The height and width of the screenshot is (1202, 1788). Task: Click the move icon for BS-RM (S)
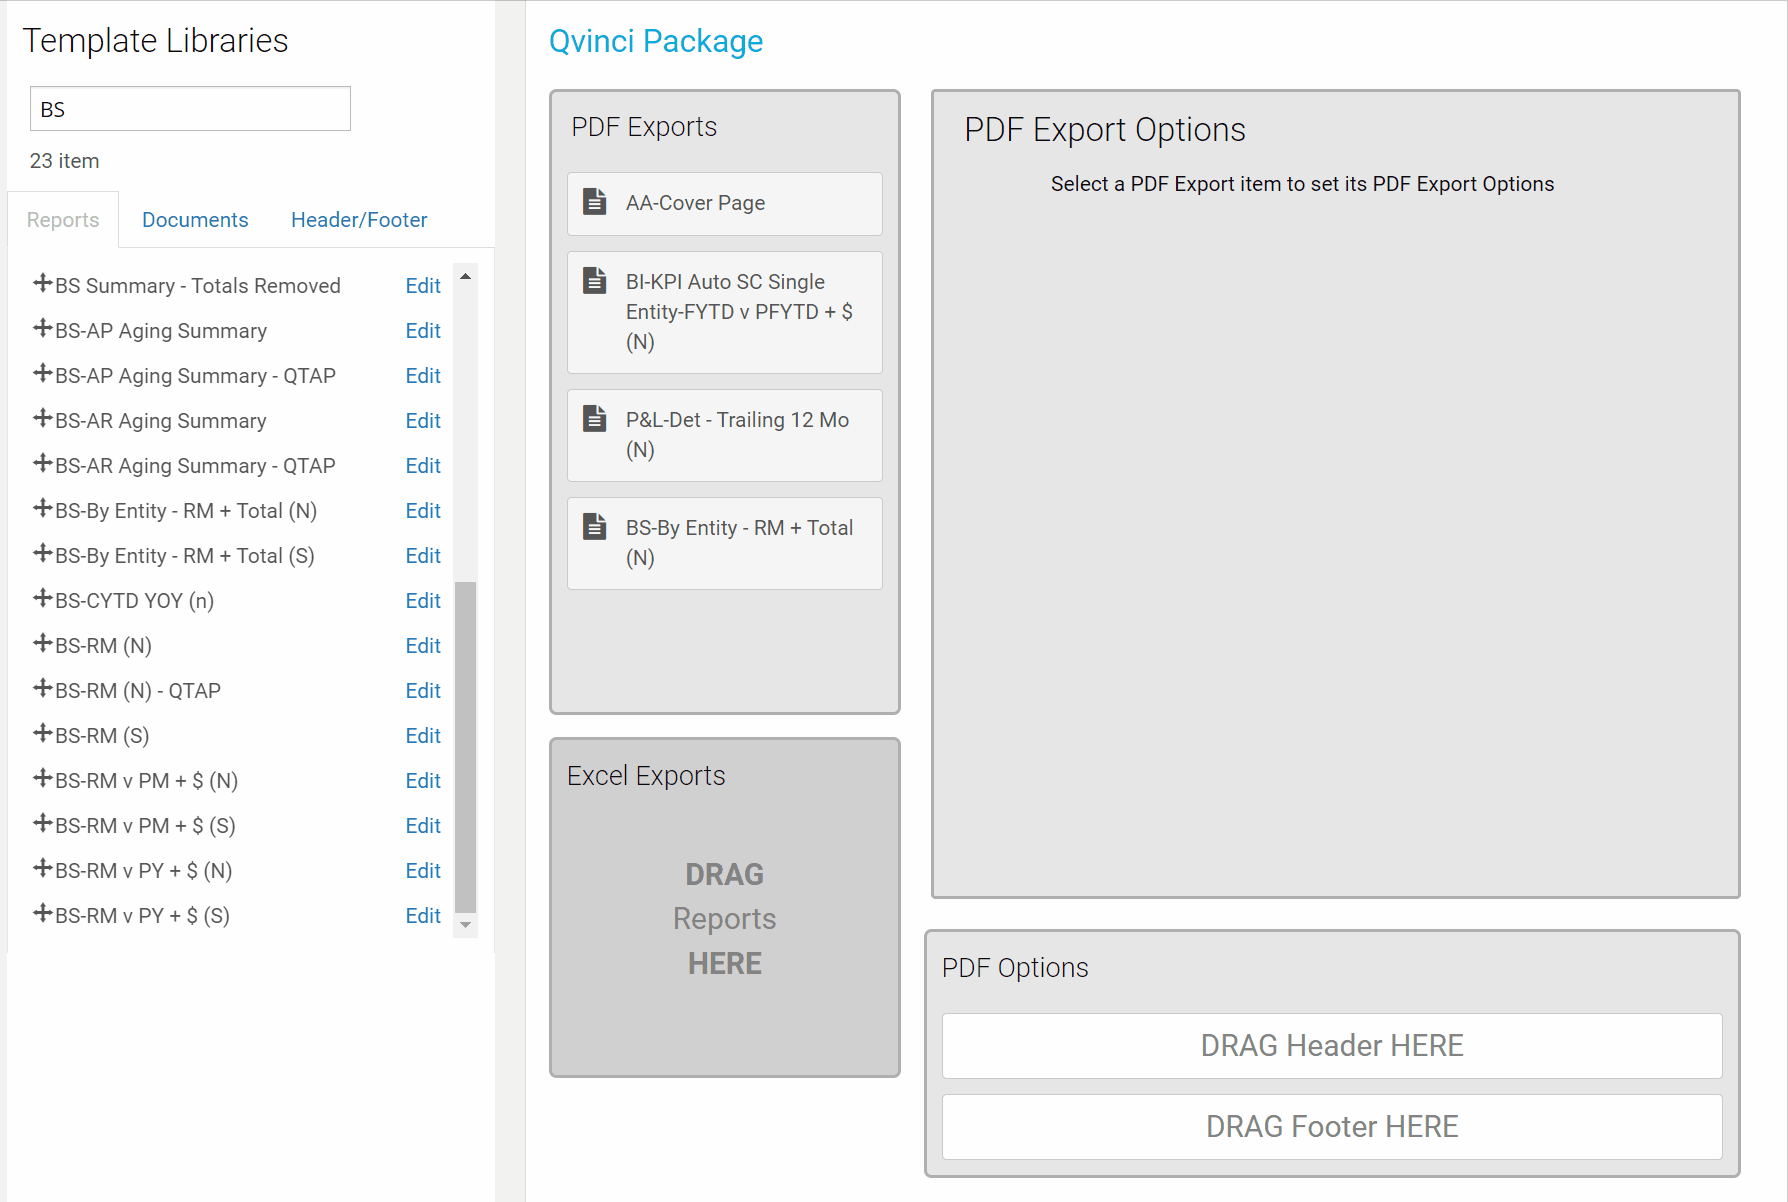click(x=42, y=733)
